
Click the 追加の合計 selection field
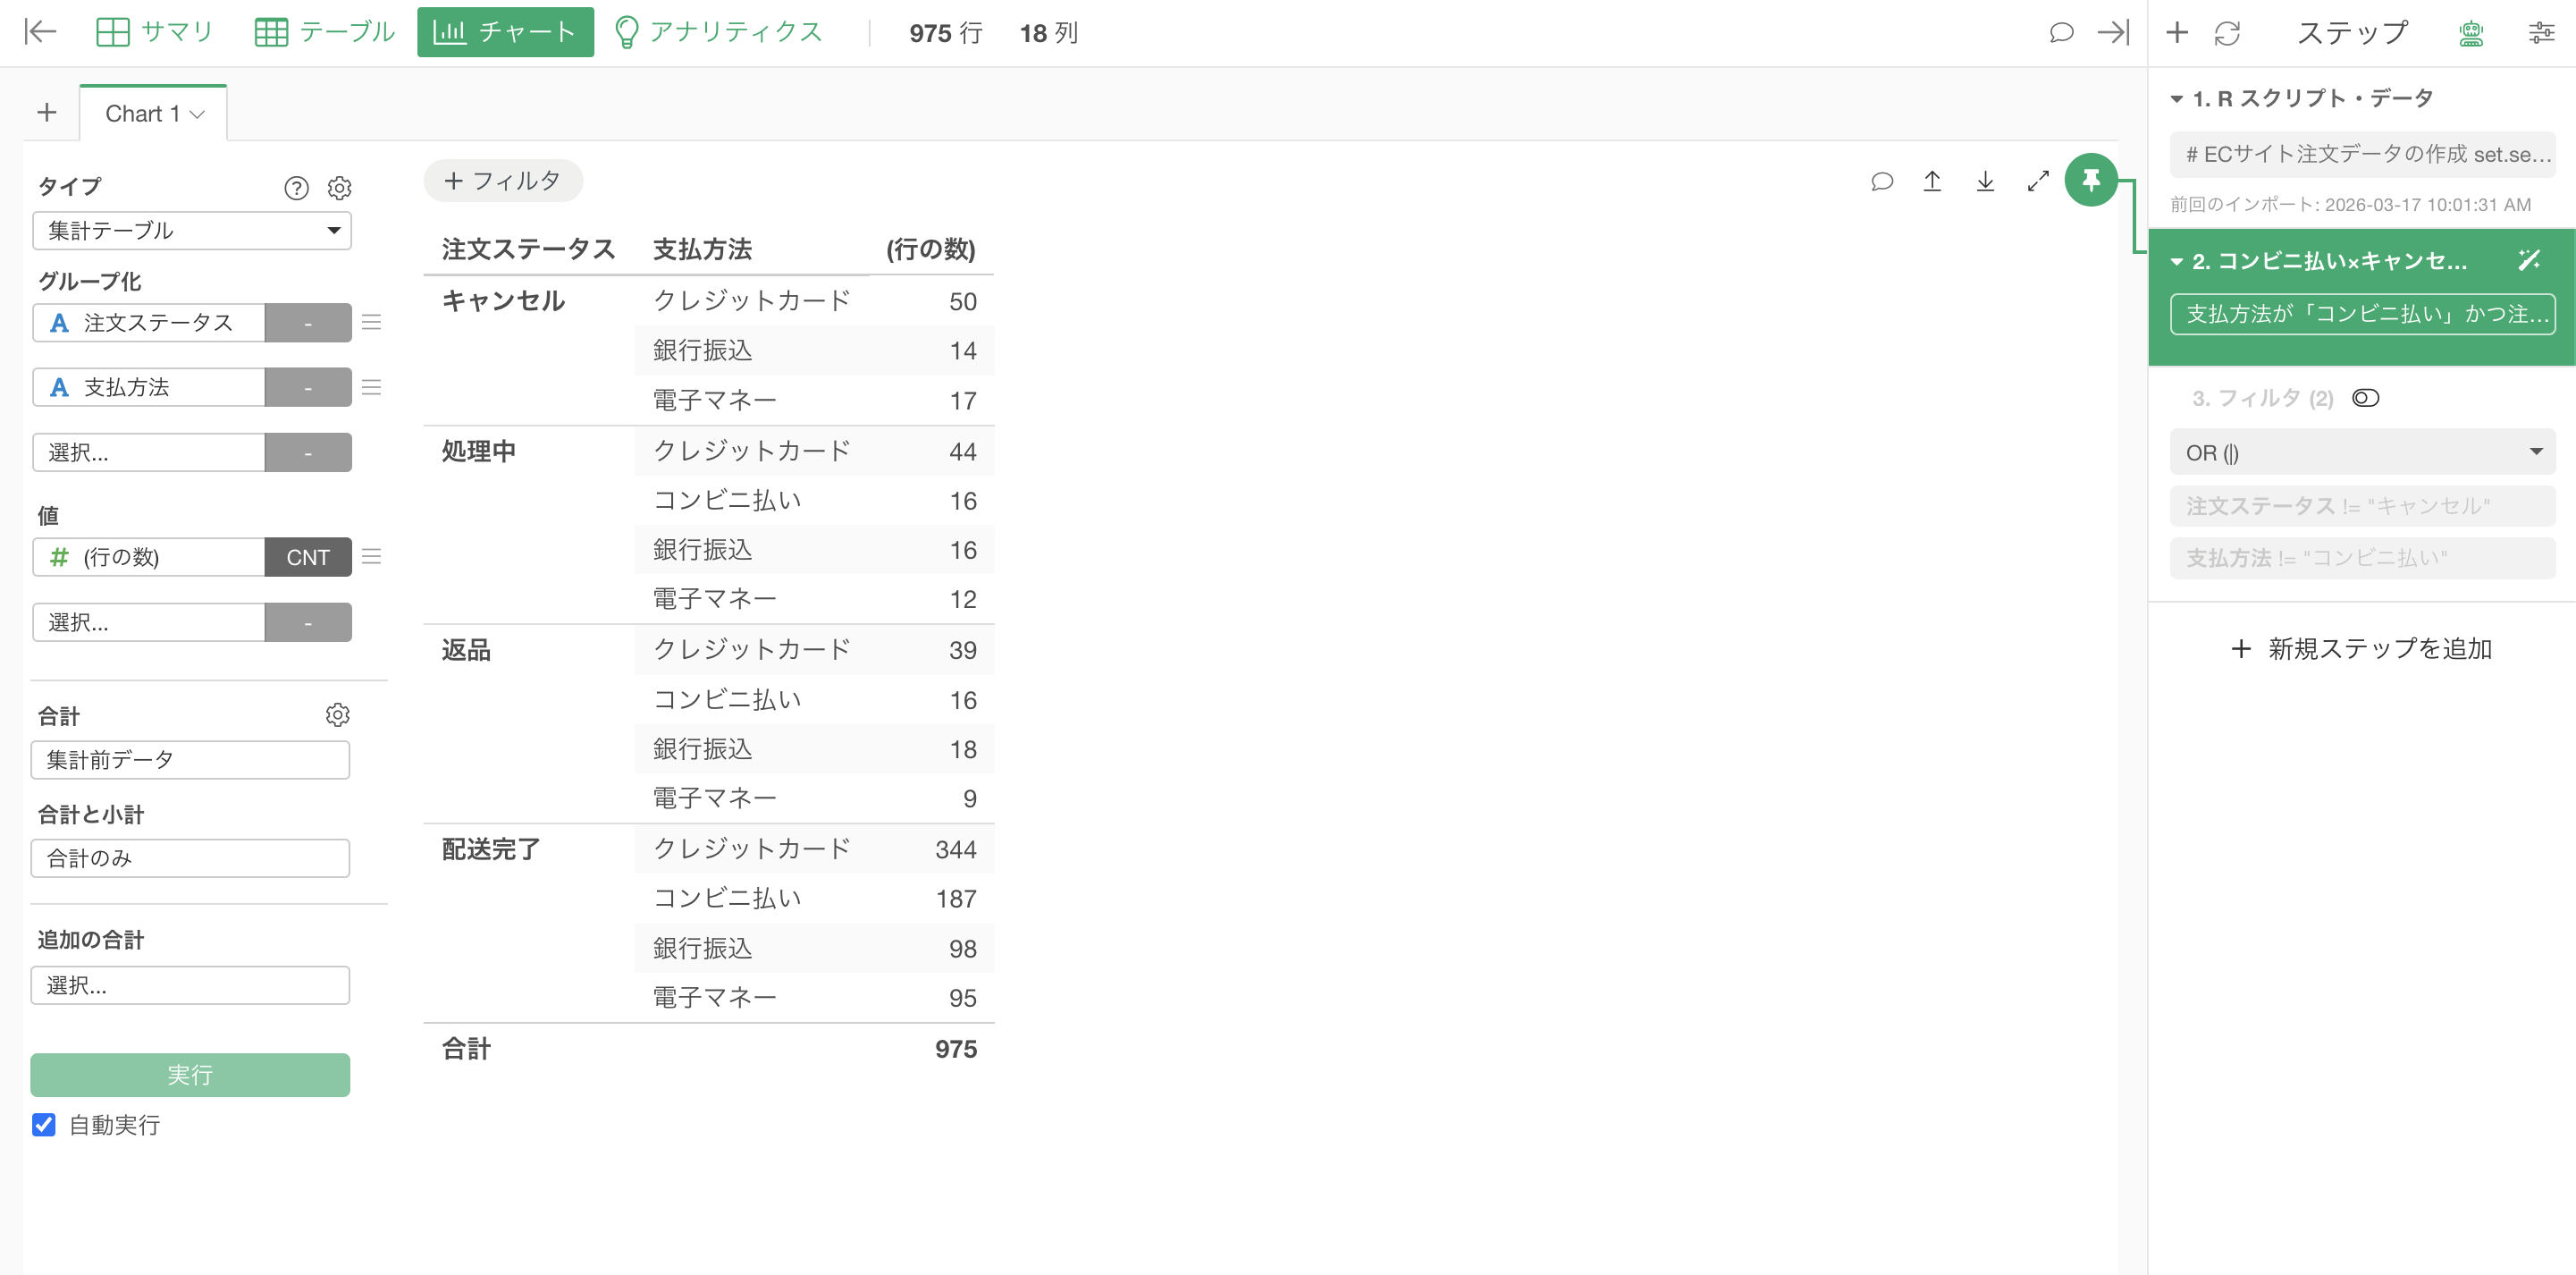190,985
